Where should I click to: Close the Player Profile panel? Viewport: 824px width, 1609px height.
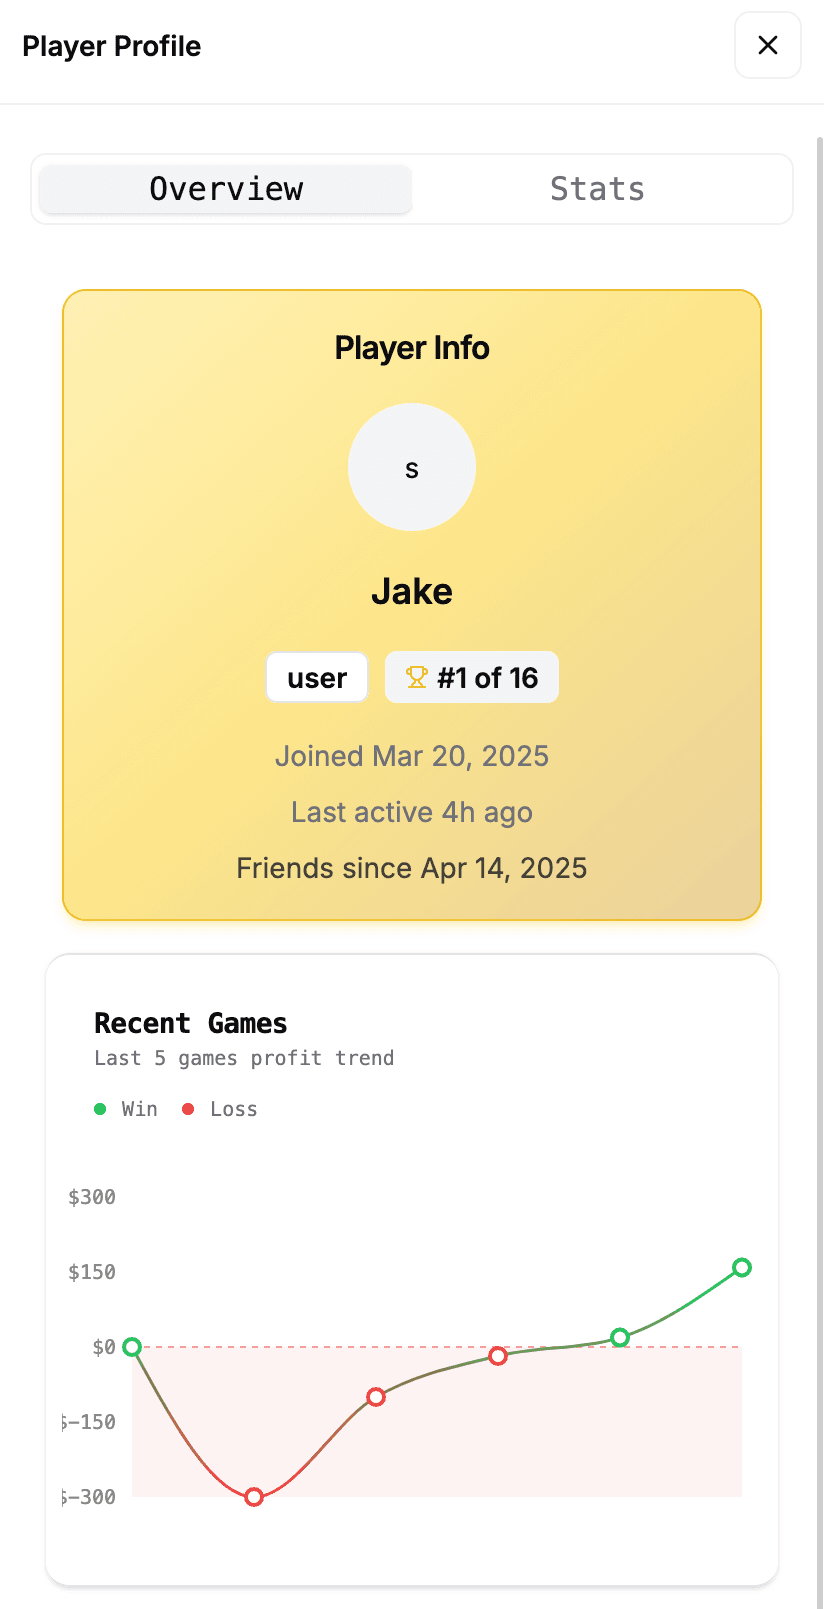[767, 45]
